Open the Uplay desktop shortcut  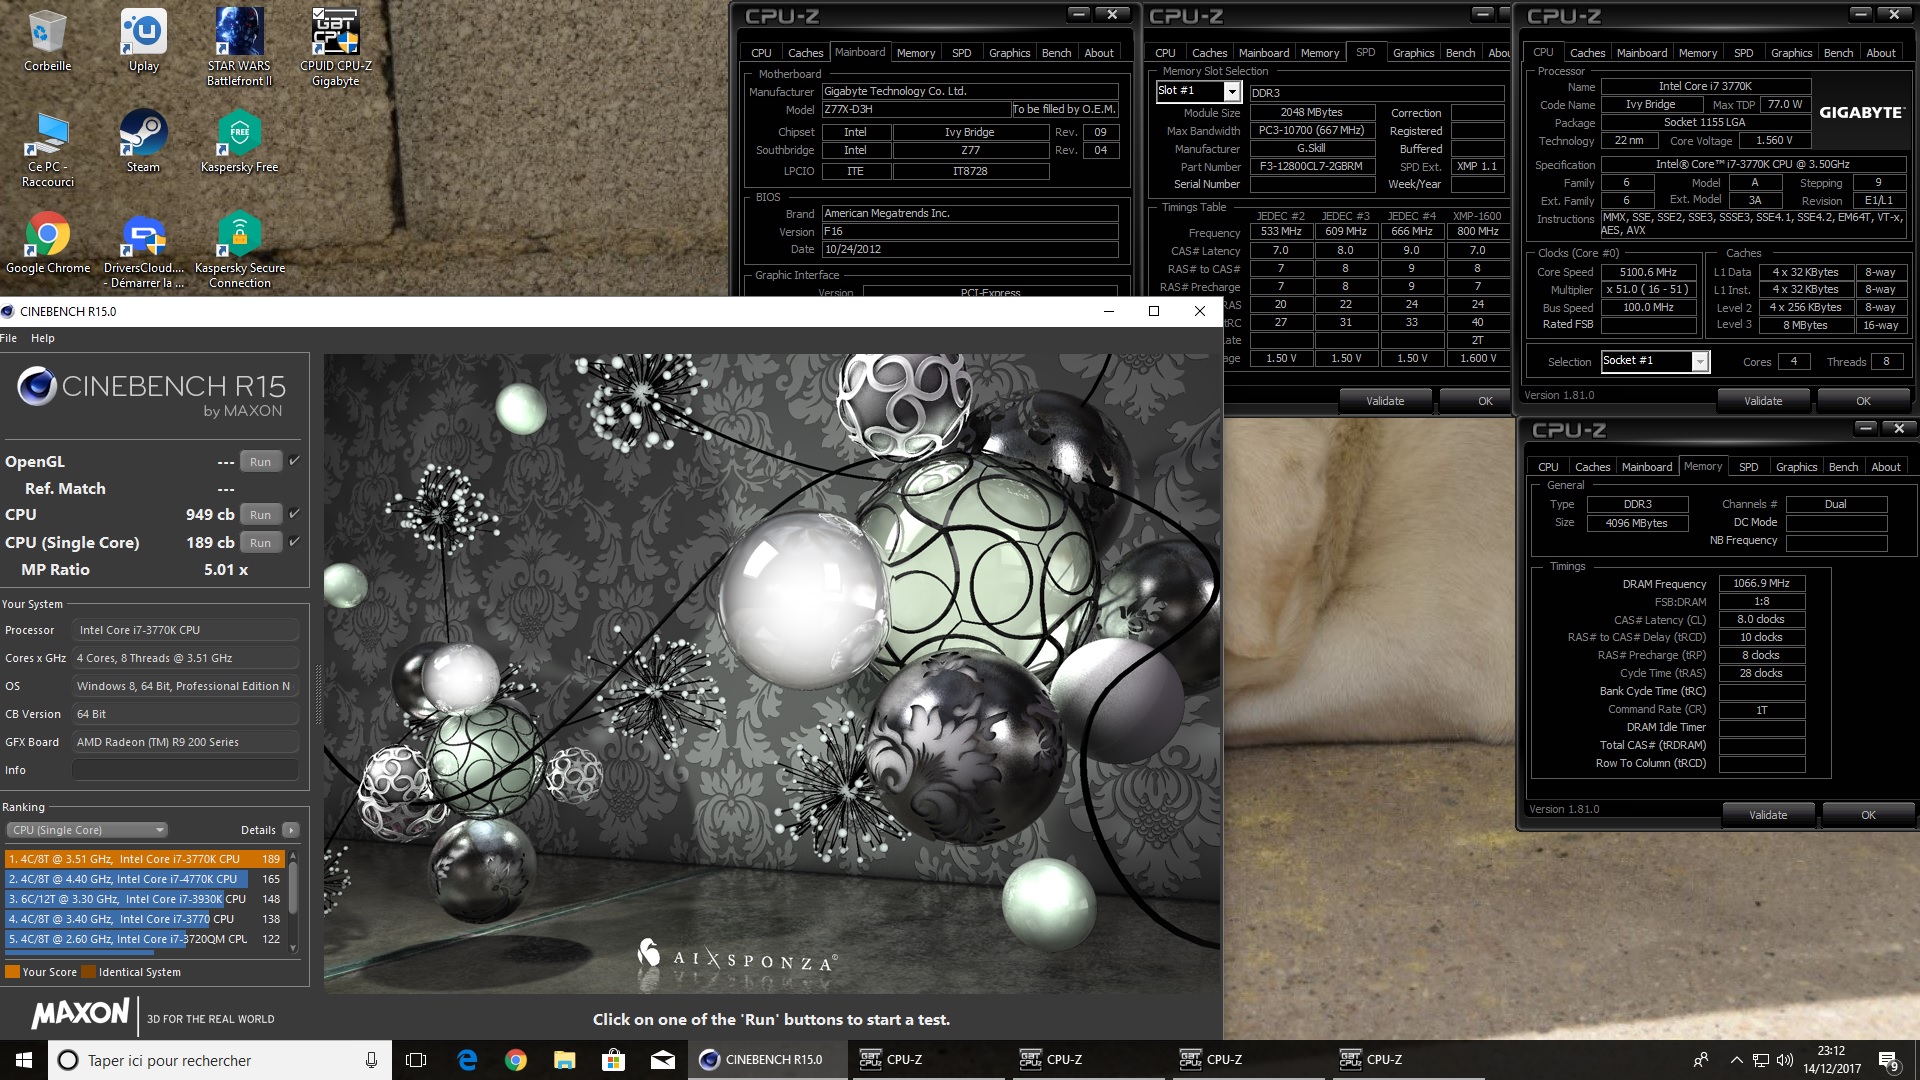point(143,41)
